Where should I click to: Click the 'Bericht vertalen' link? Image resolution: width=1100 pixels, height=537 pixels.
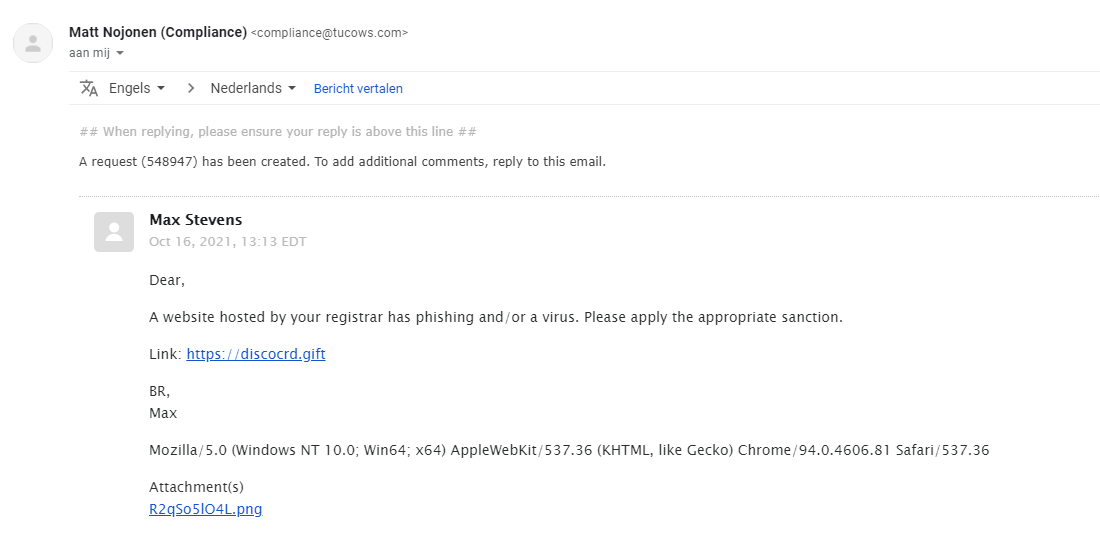click(x=358, y=88)
